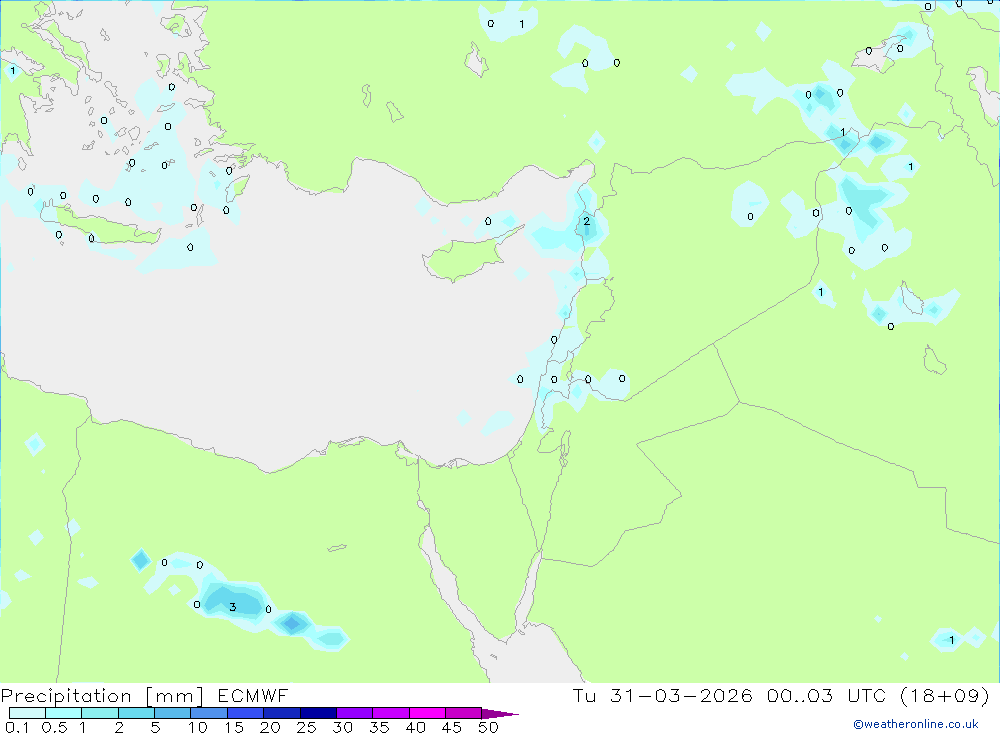Select the 15–20 mm legend swatch
The width and height of the screenshot is (1000, 733).
point(245,713)
